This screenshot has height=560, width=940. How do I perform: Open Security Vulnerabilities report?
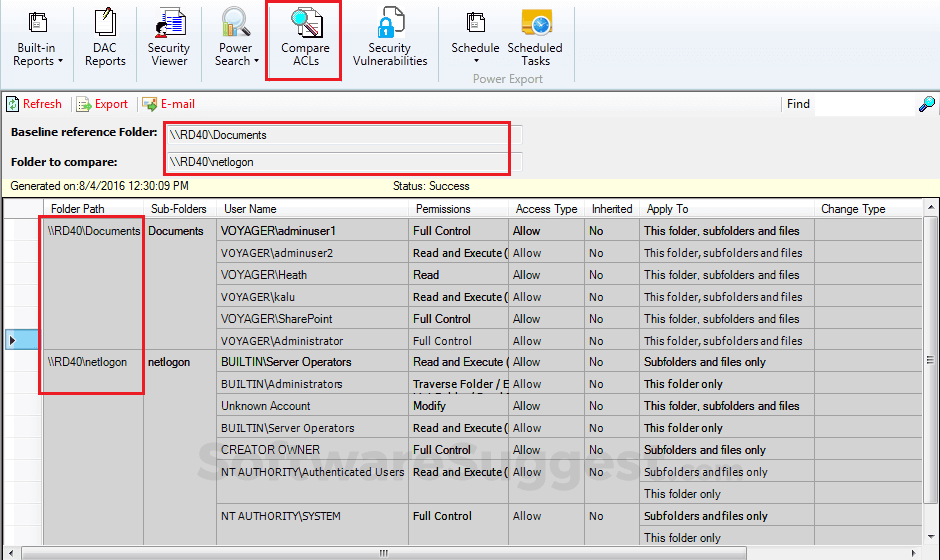point(390,42)
